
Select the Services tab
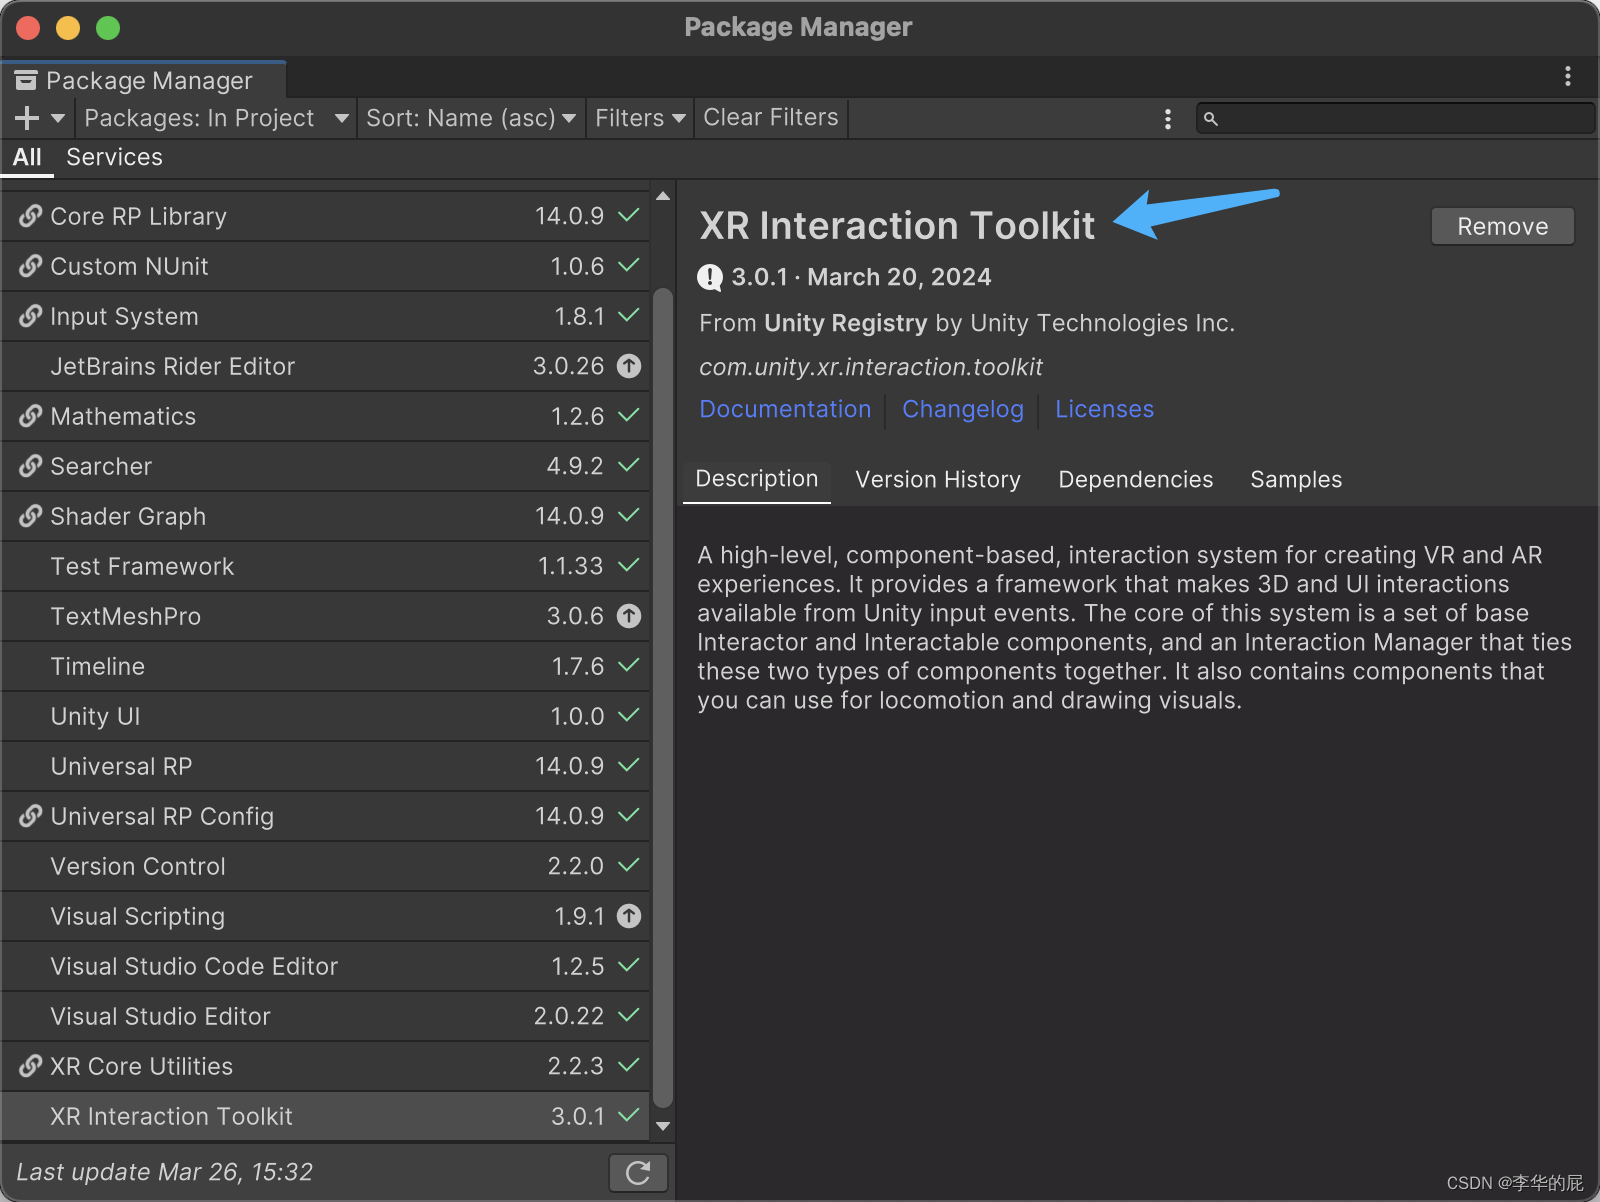click(114, 157)
